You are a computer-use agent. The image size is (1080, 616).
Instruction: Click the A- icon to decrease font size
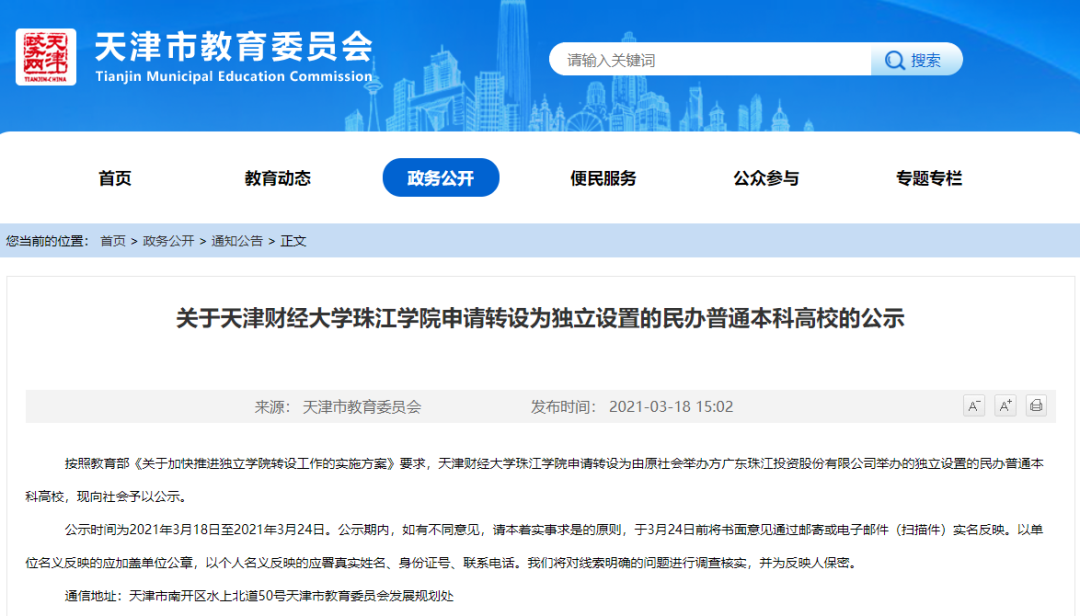click(x=973, y=406)
